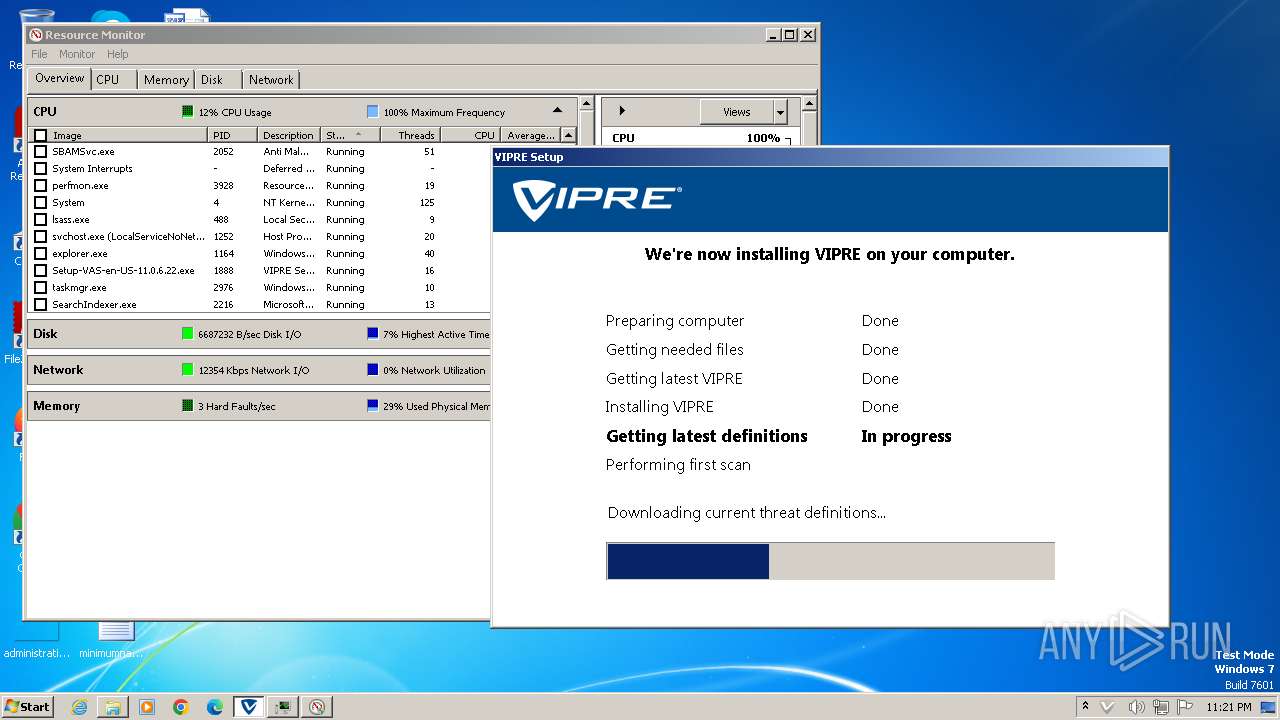1280x720 pixels.
Task: Switch to Network tab
Action: pyautogui.click(x=271, y=80)
